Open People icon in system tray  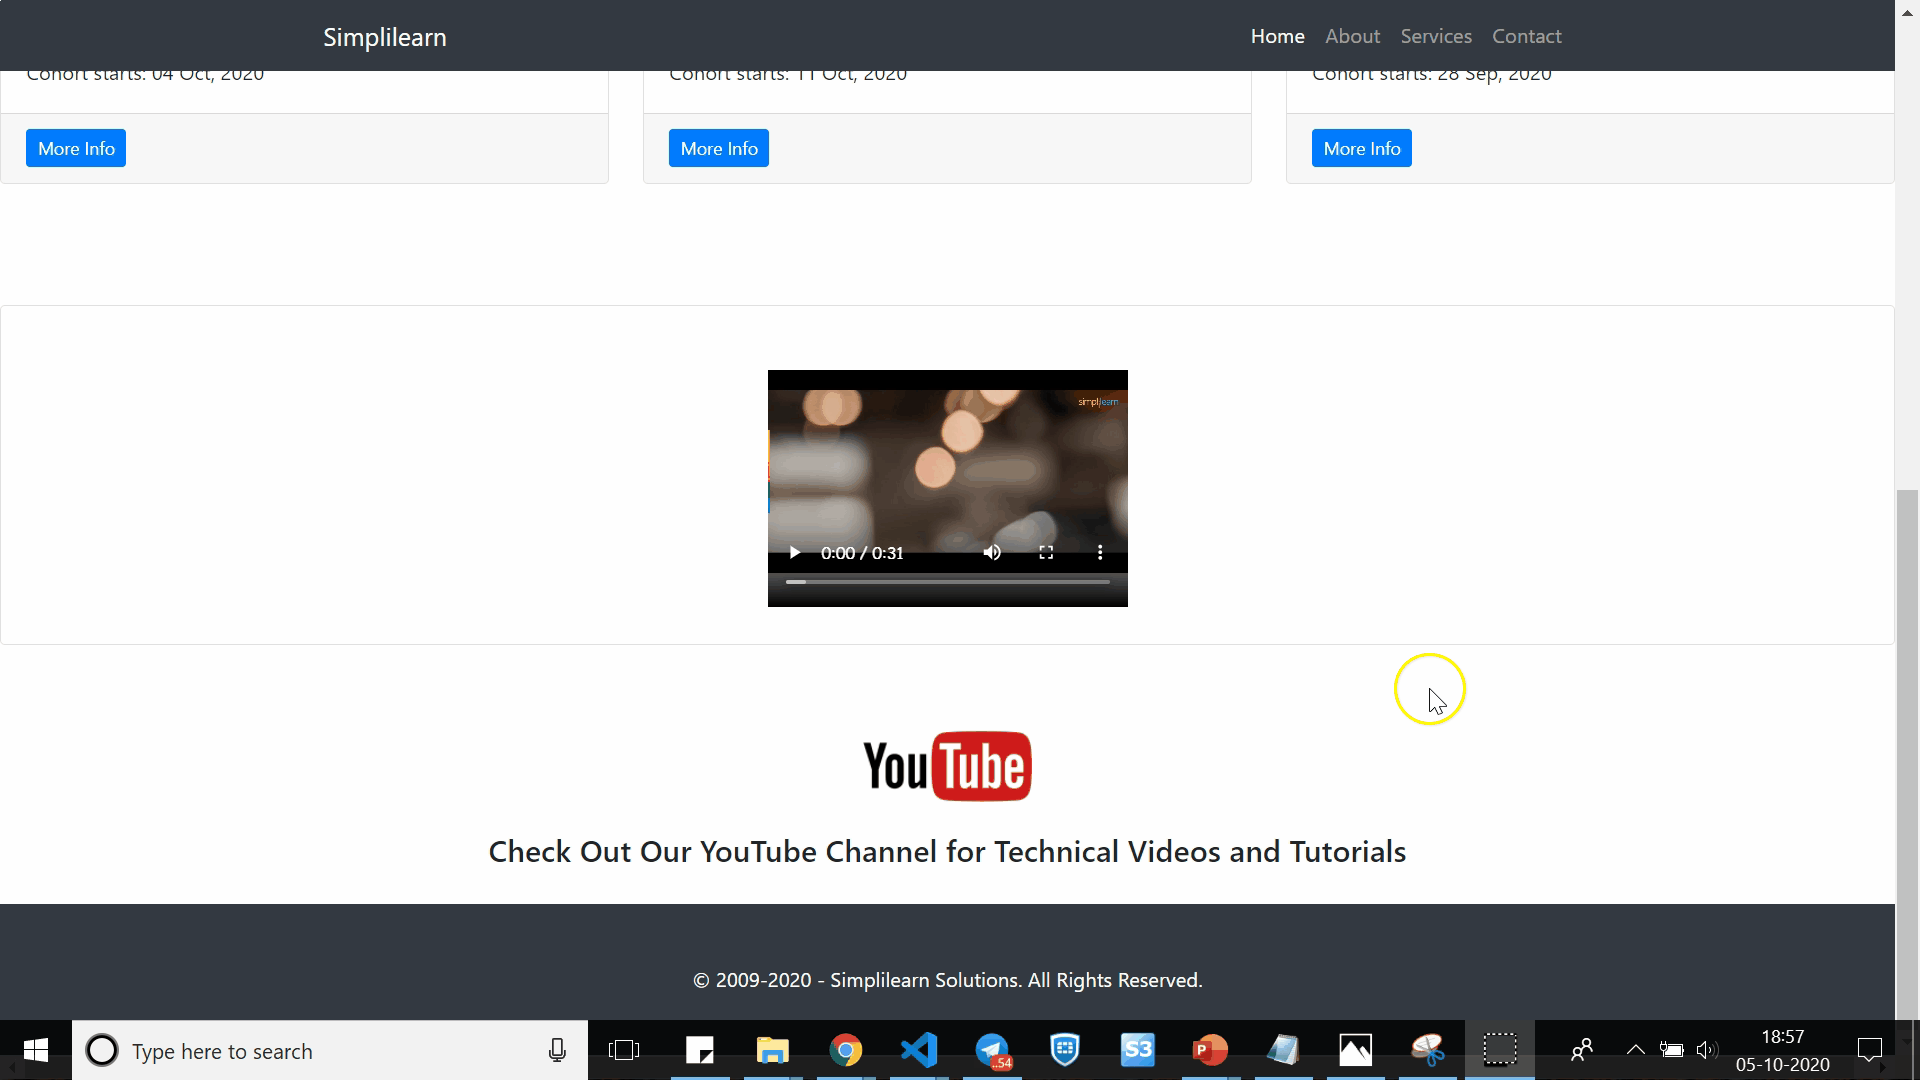click(x=1582, y=1050)
